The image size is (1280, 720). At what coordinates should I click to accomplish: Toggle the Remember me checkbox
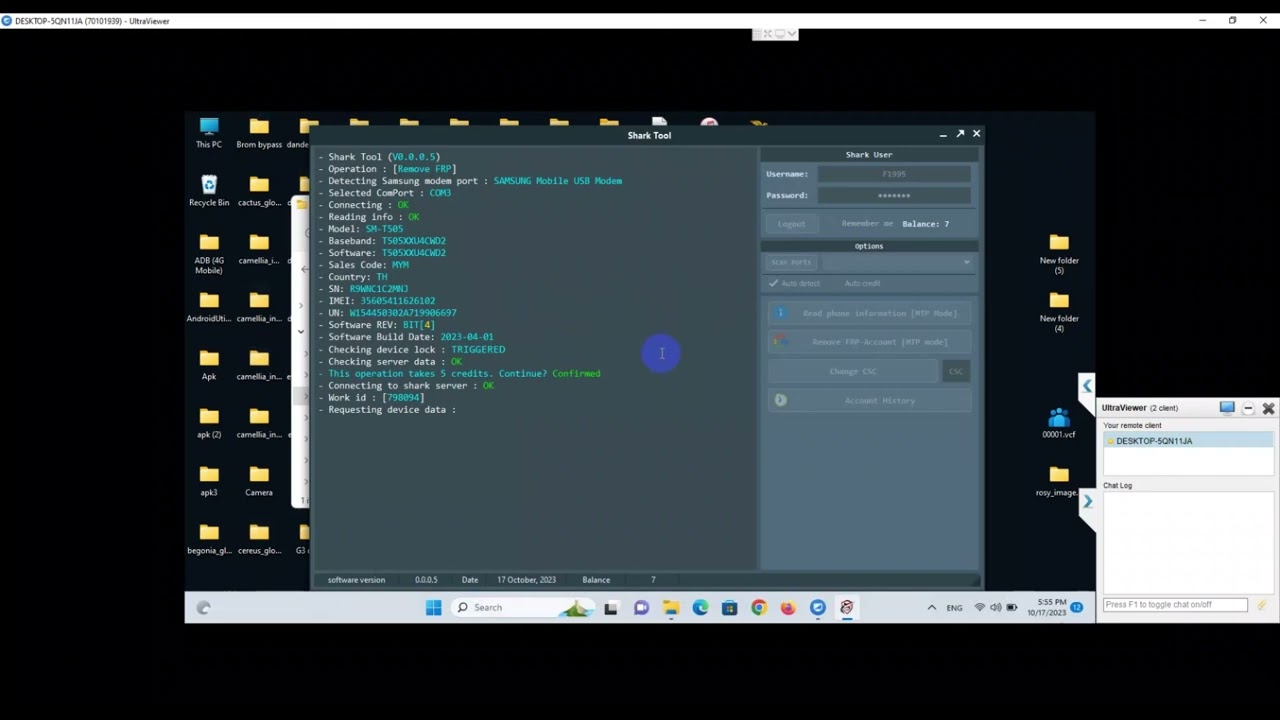[x=867, y=224]
